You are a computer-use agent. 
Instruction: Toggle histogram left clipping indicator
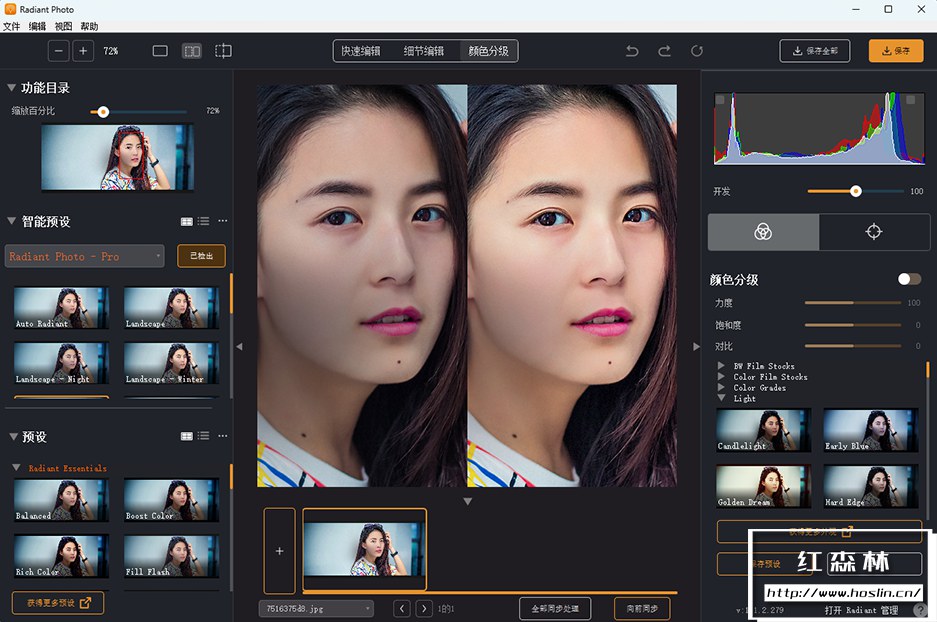click(720, 100)
